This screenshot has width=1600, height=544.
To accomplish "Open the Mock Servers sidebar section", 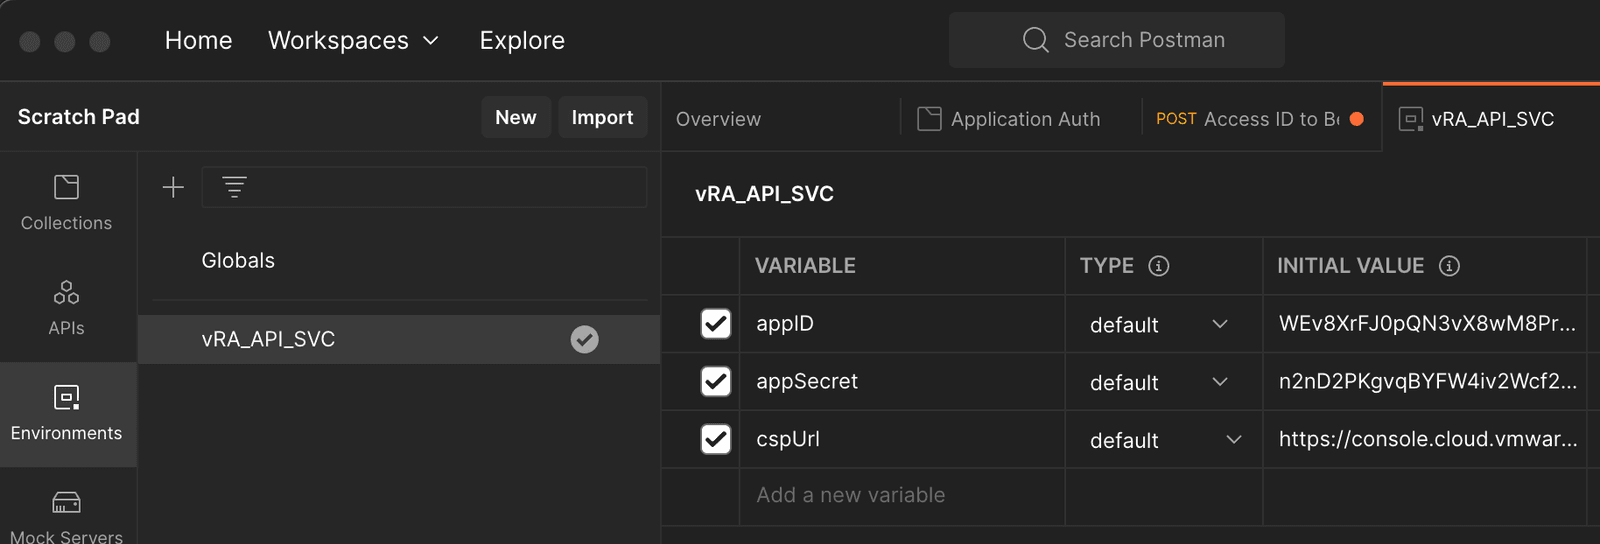I will (67, 516).
